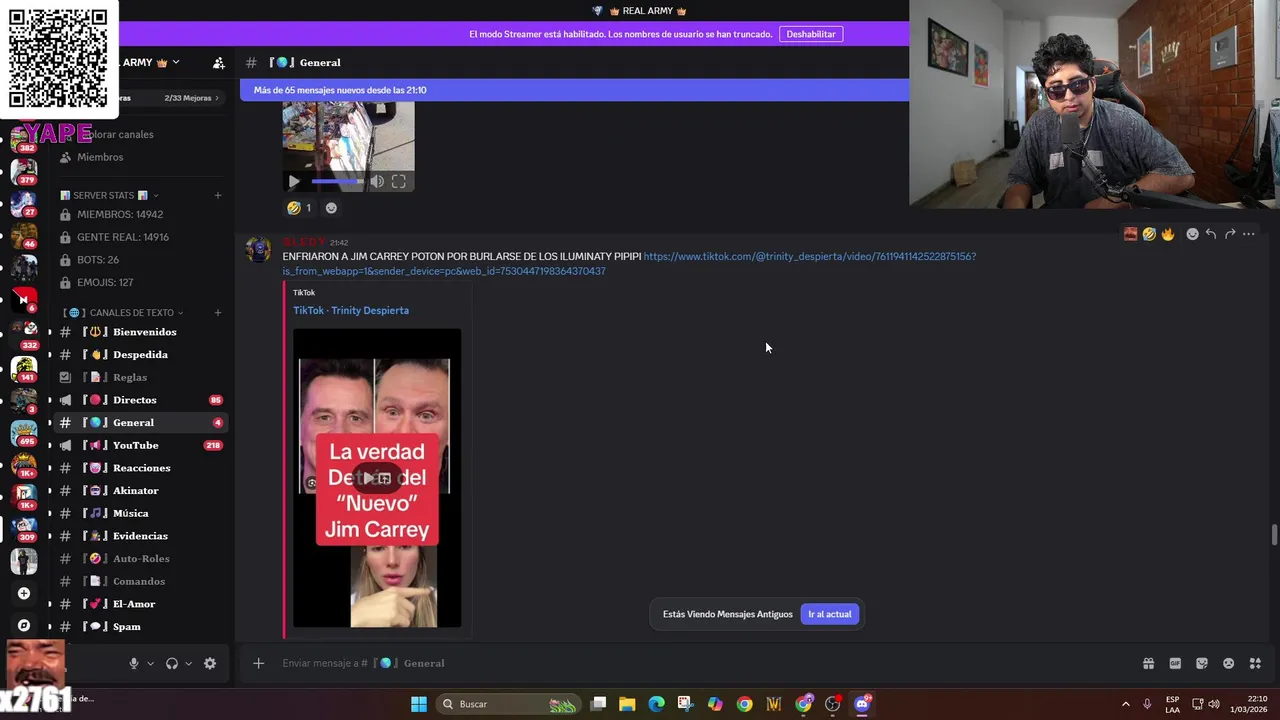This screenshot has width=1280, height=720.
Task: Open the GIF picker
Action: (x=1175, y=663)
